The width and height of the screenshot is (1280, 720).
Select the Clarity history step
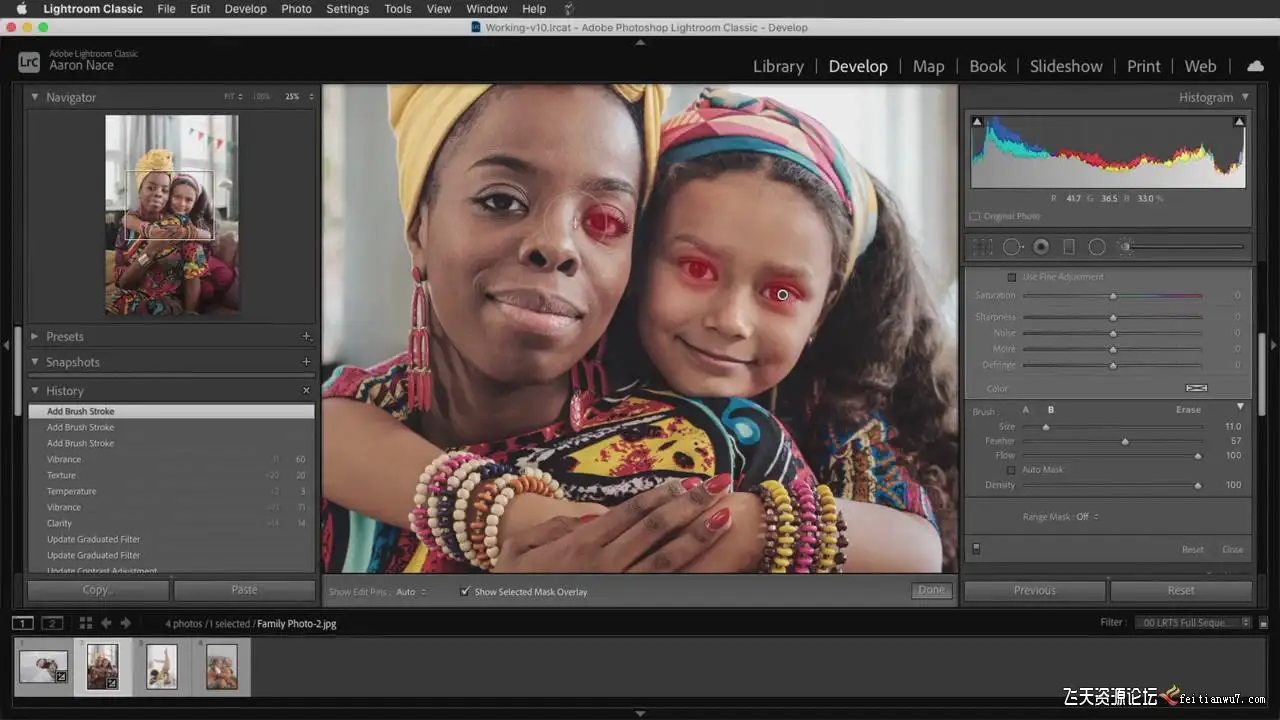point(171,523)
